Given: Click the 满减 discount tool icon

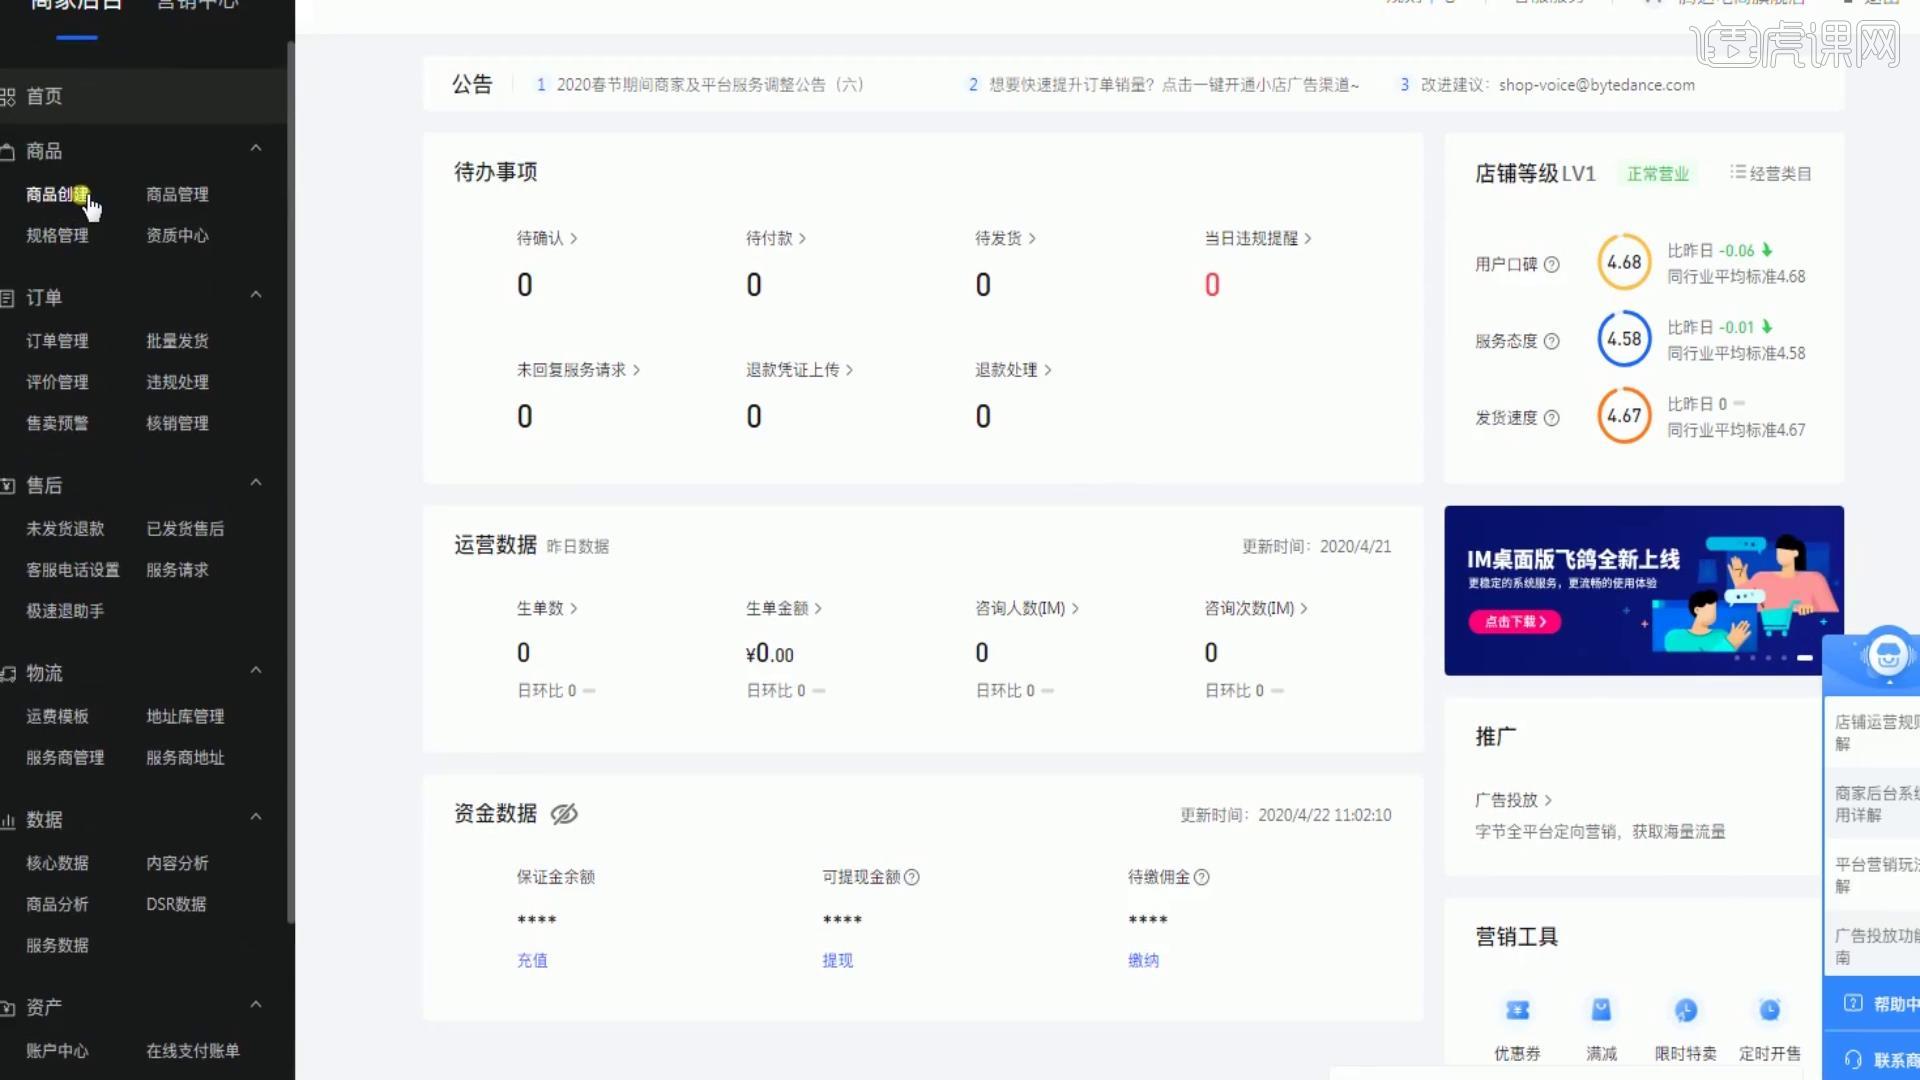Looking at the screenshot, I should pos(1601,1010).
